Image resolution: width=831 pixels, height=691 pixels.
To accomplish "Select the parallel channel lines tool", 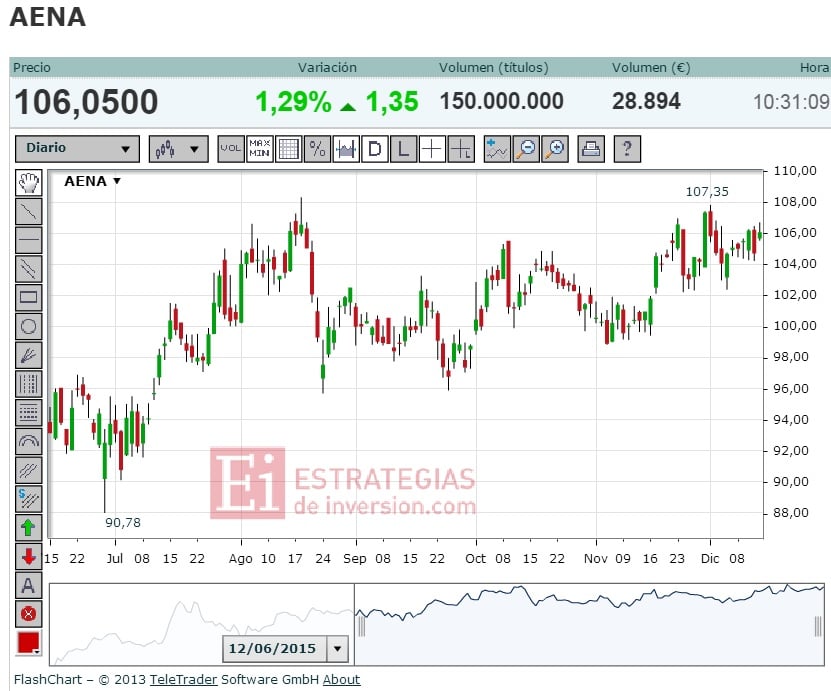I will click(29, 269).
